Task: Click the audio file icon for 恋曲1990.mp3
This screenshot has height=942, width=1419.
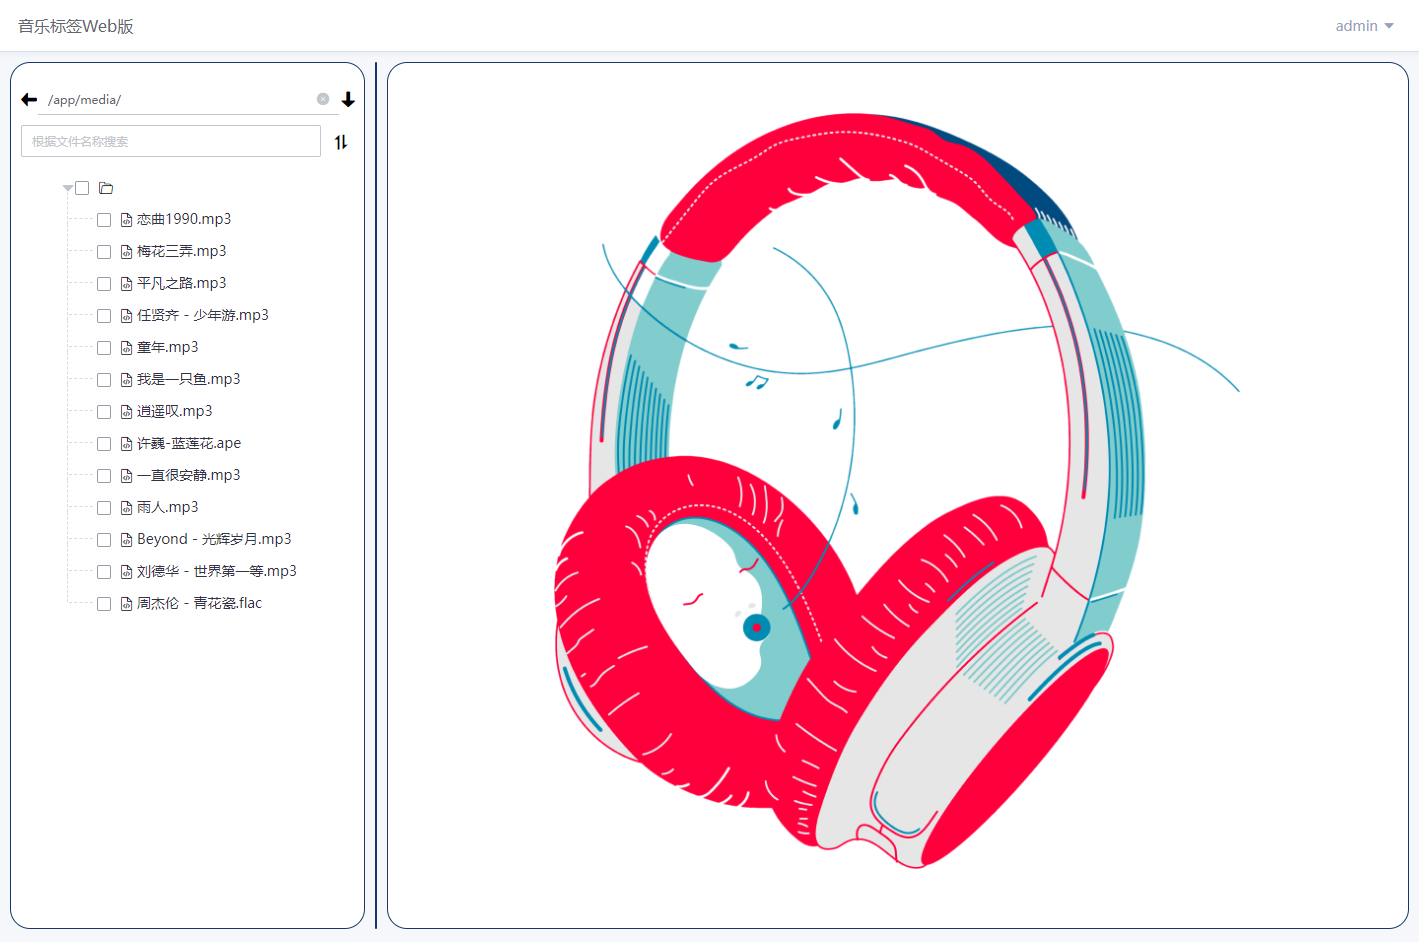Action: tap(126, 220)
